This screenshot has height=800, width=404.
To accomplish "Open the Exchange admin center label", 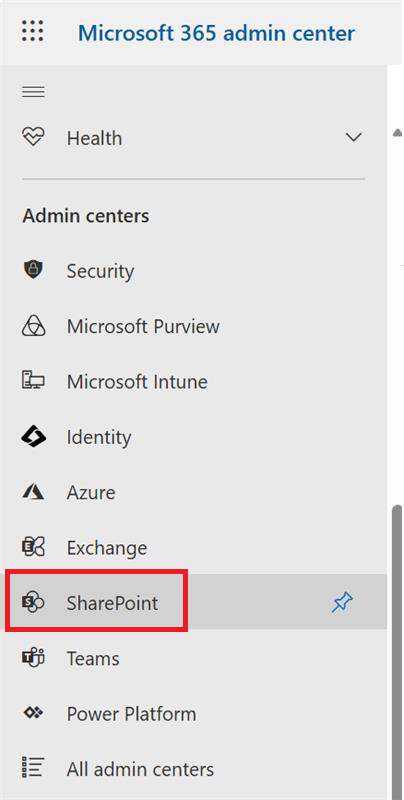I will pos(107,547).
